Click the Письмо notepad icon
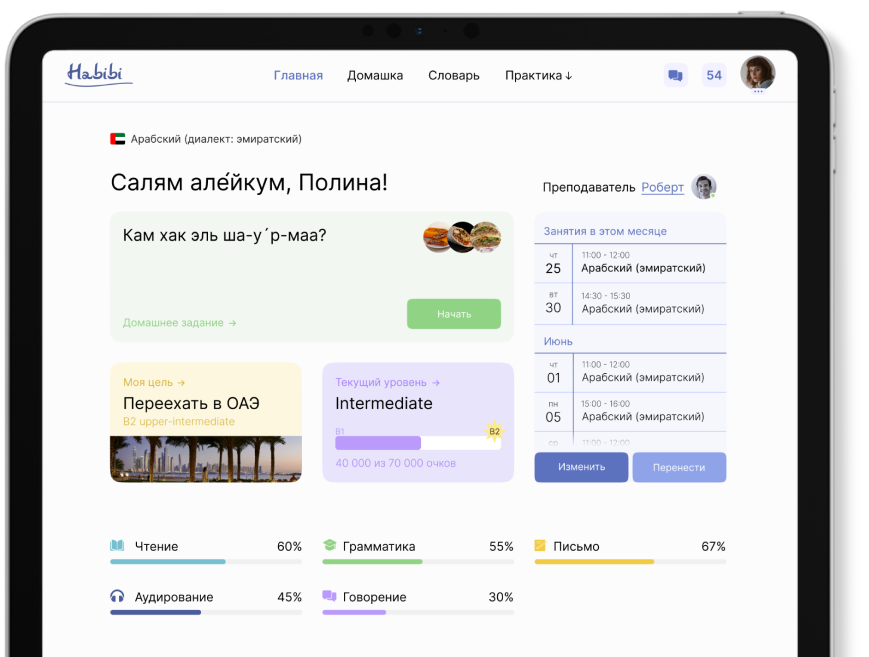Viewport: 869px width, 657px height. click(x=540, y=545)
